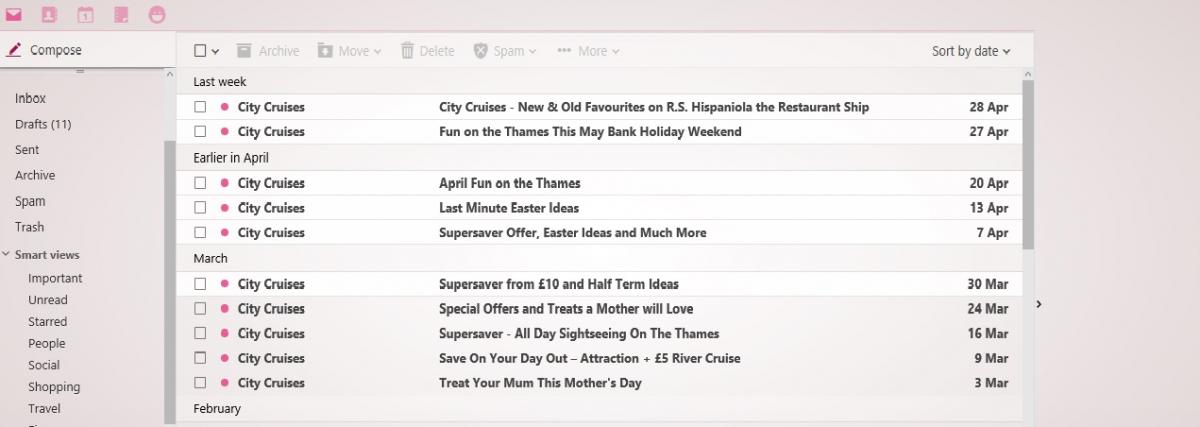This screenshot has width=1200, height=427.
Task: Open the Inbox folder
Action: [x=30, y=98]
